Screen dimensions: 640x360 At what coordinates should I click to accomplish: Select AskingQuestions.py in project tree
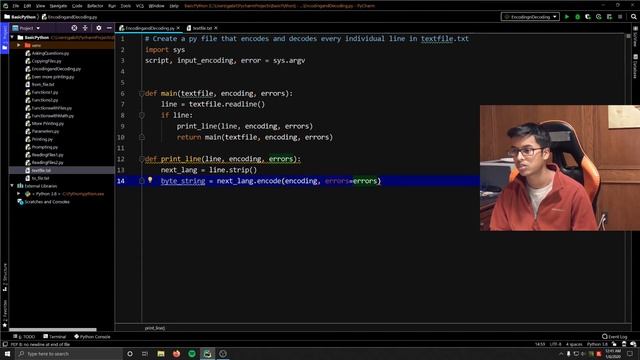(x=50, y=53)
